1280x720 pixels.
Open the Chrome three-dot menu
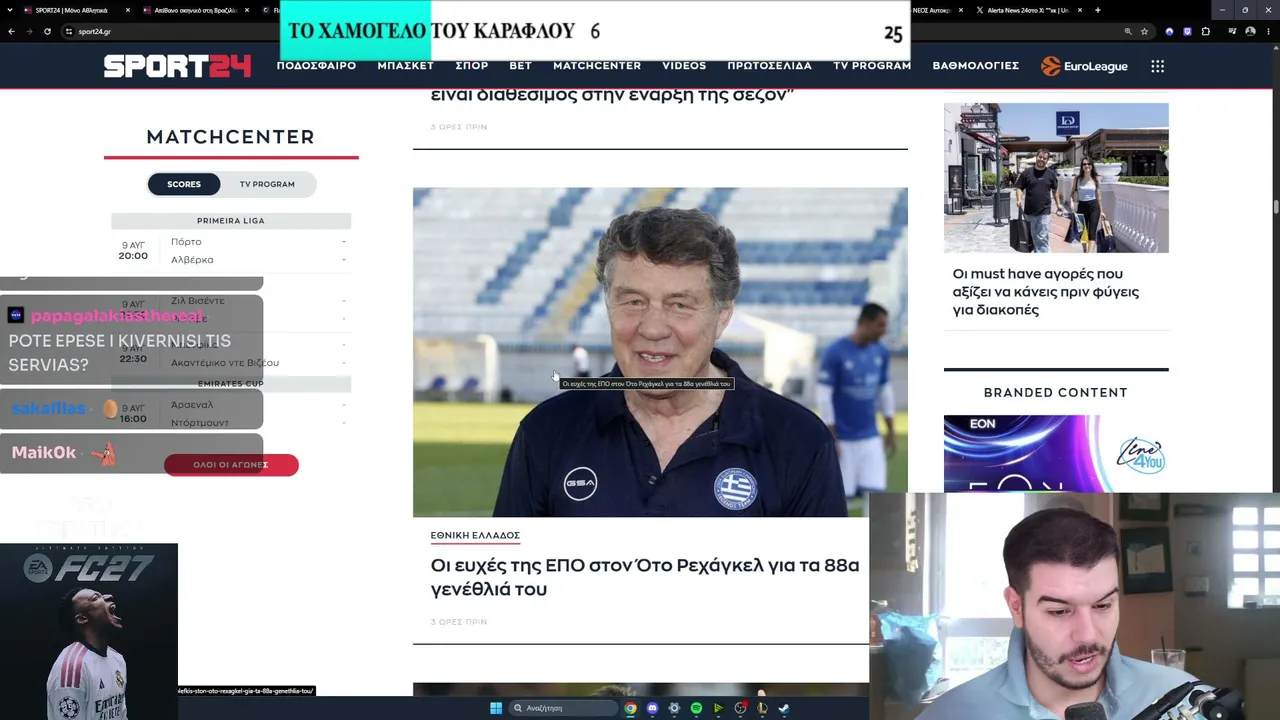[x=1267, y=31]
